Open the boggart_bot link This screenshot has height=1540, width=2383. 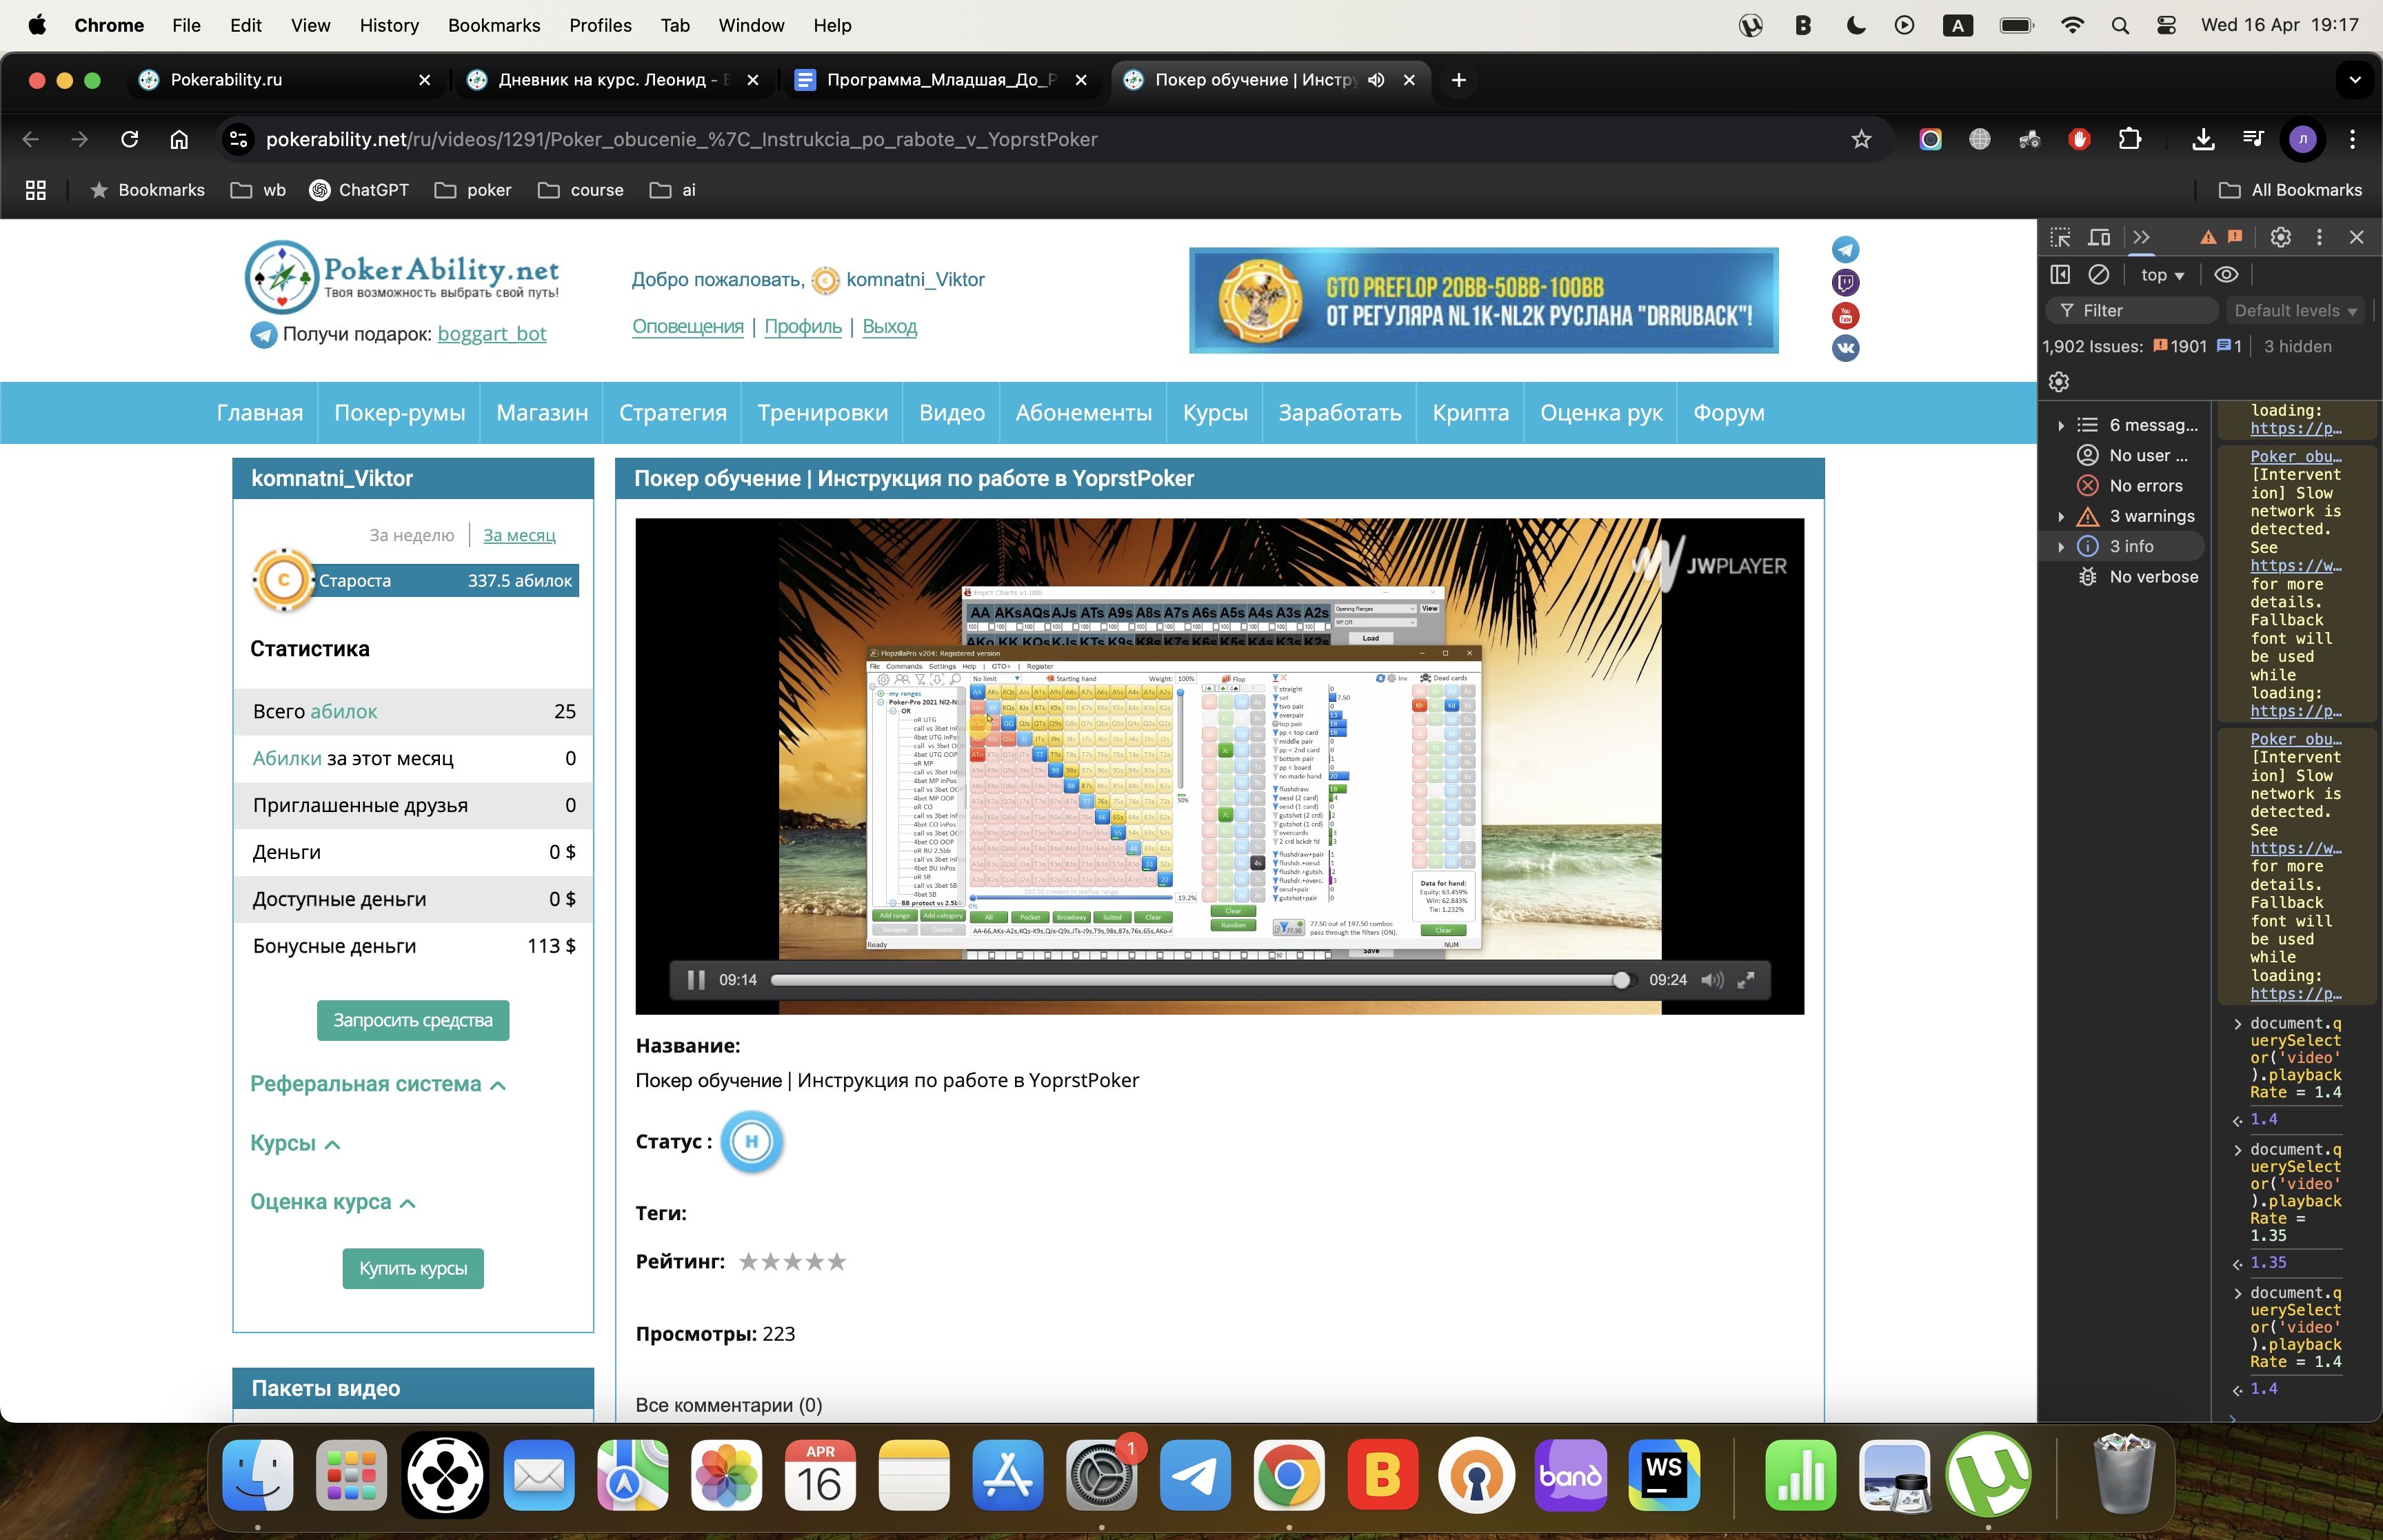[492, 334]
